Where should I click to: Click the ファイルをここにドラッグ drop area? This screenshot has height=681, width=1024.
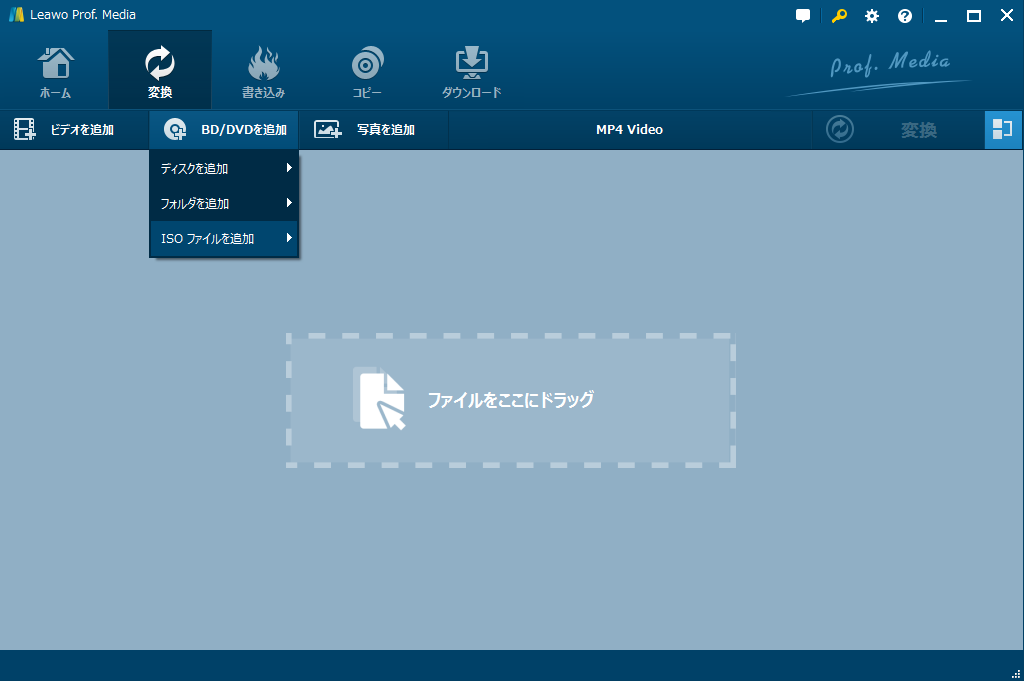coord(511,400)
